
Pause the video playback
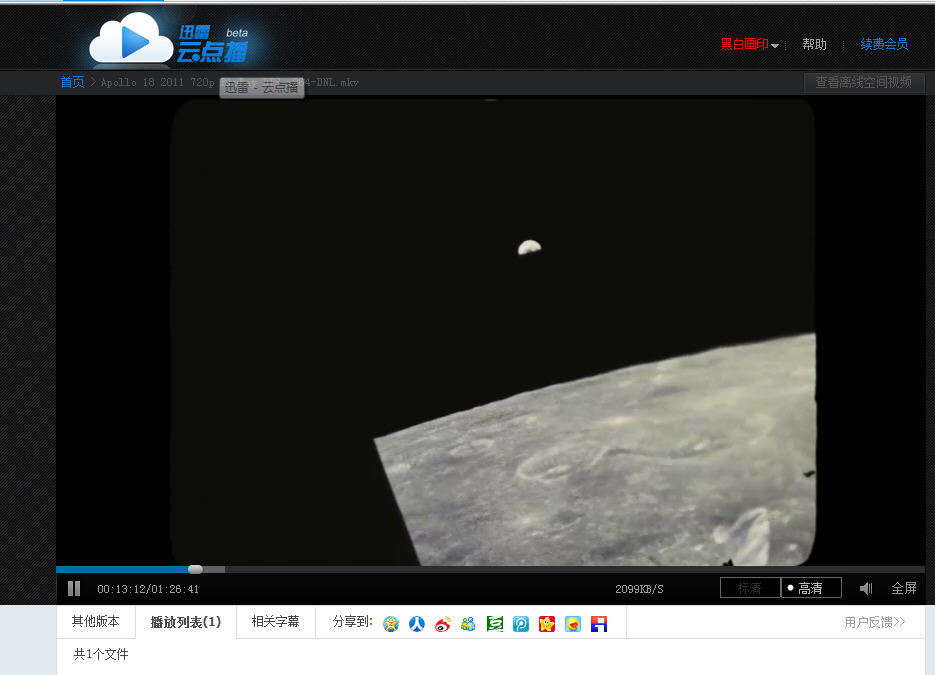coord(74,589)
